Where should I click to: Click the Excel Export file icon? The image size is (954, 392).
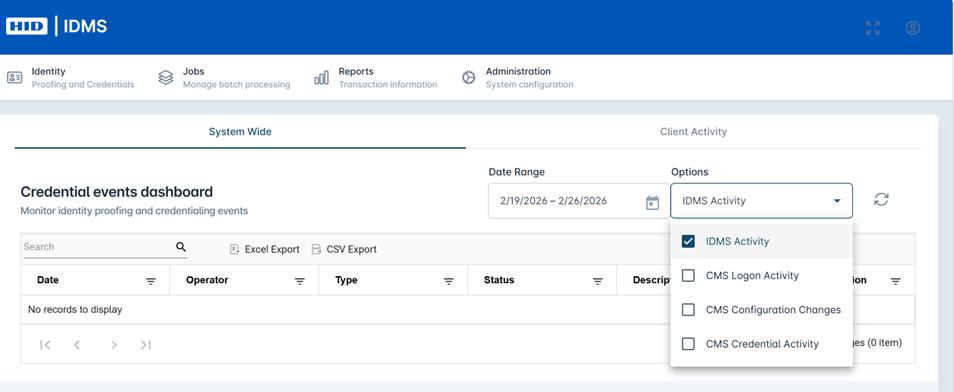point(234,249)
